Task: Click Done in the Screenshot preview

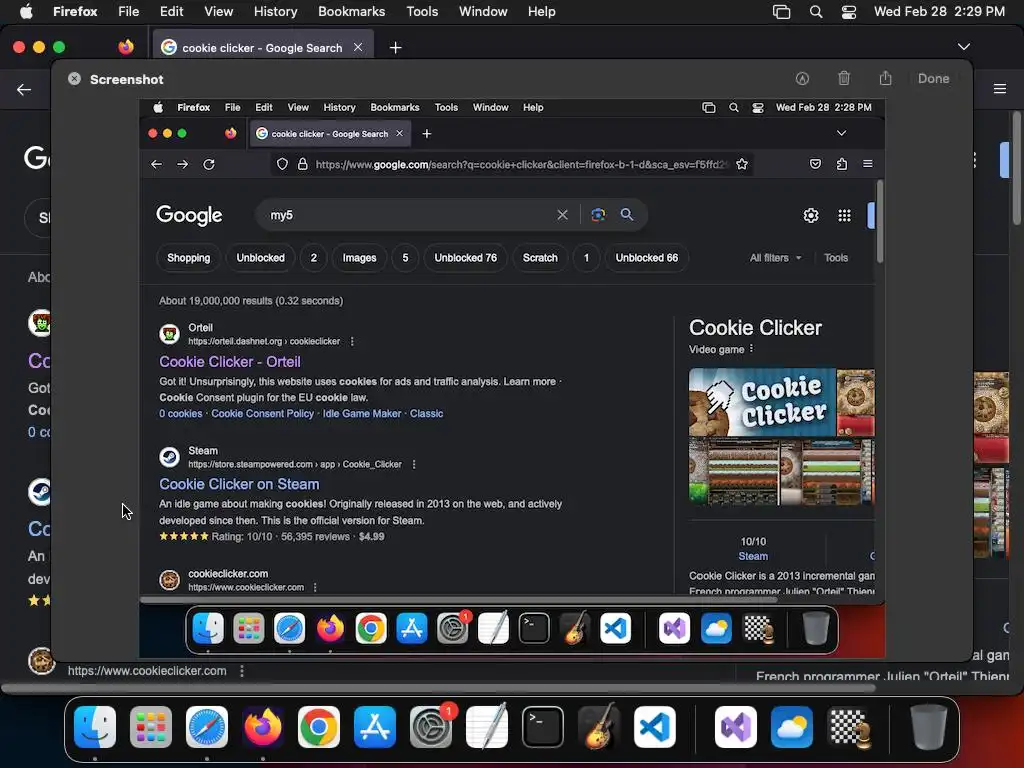Action: pos(933,78)
